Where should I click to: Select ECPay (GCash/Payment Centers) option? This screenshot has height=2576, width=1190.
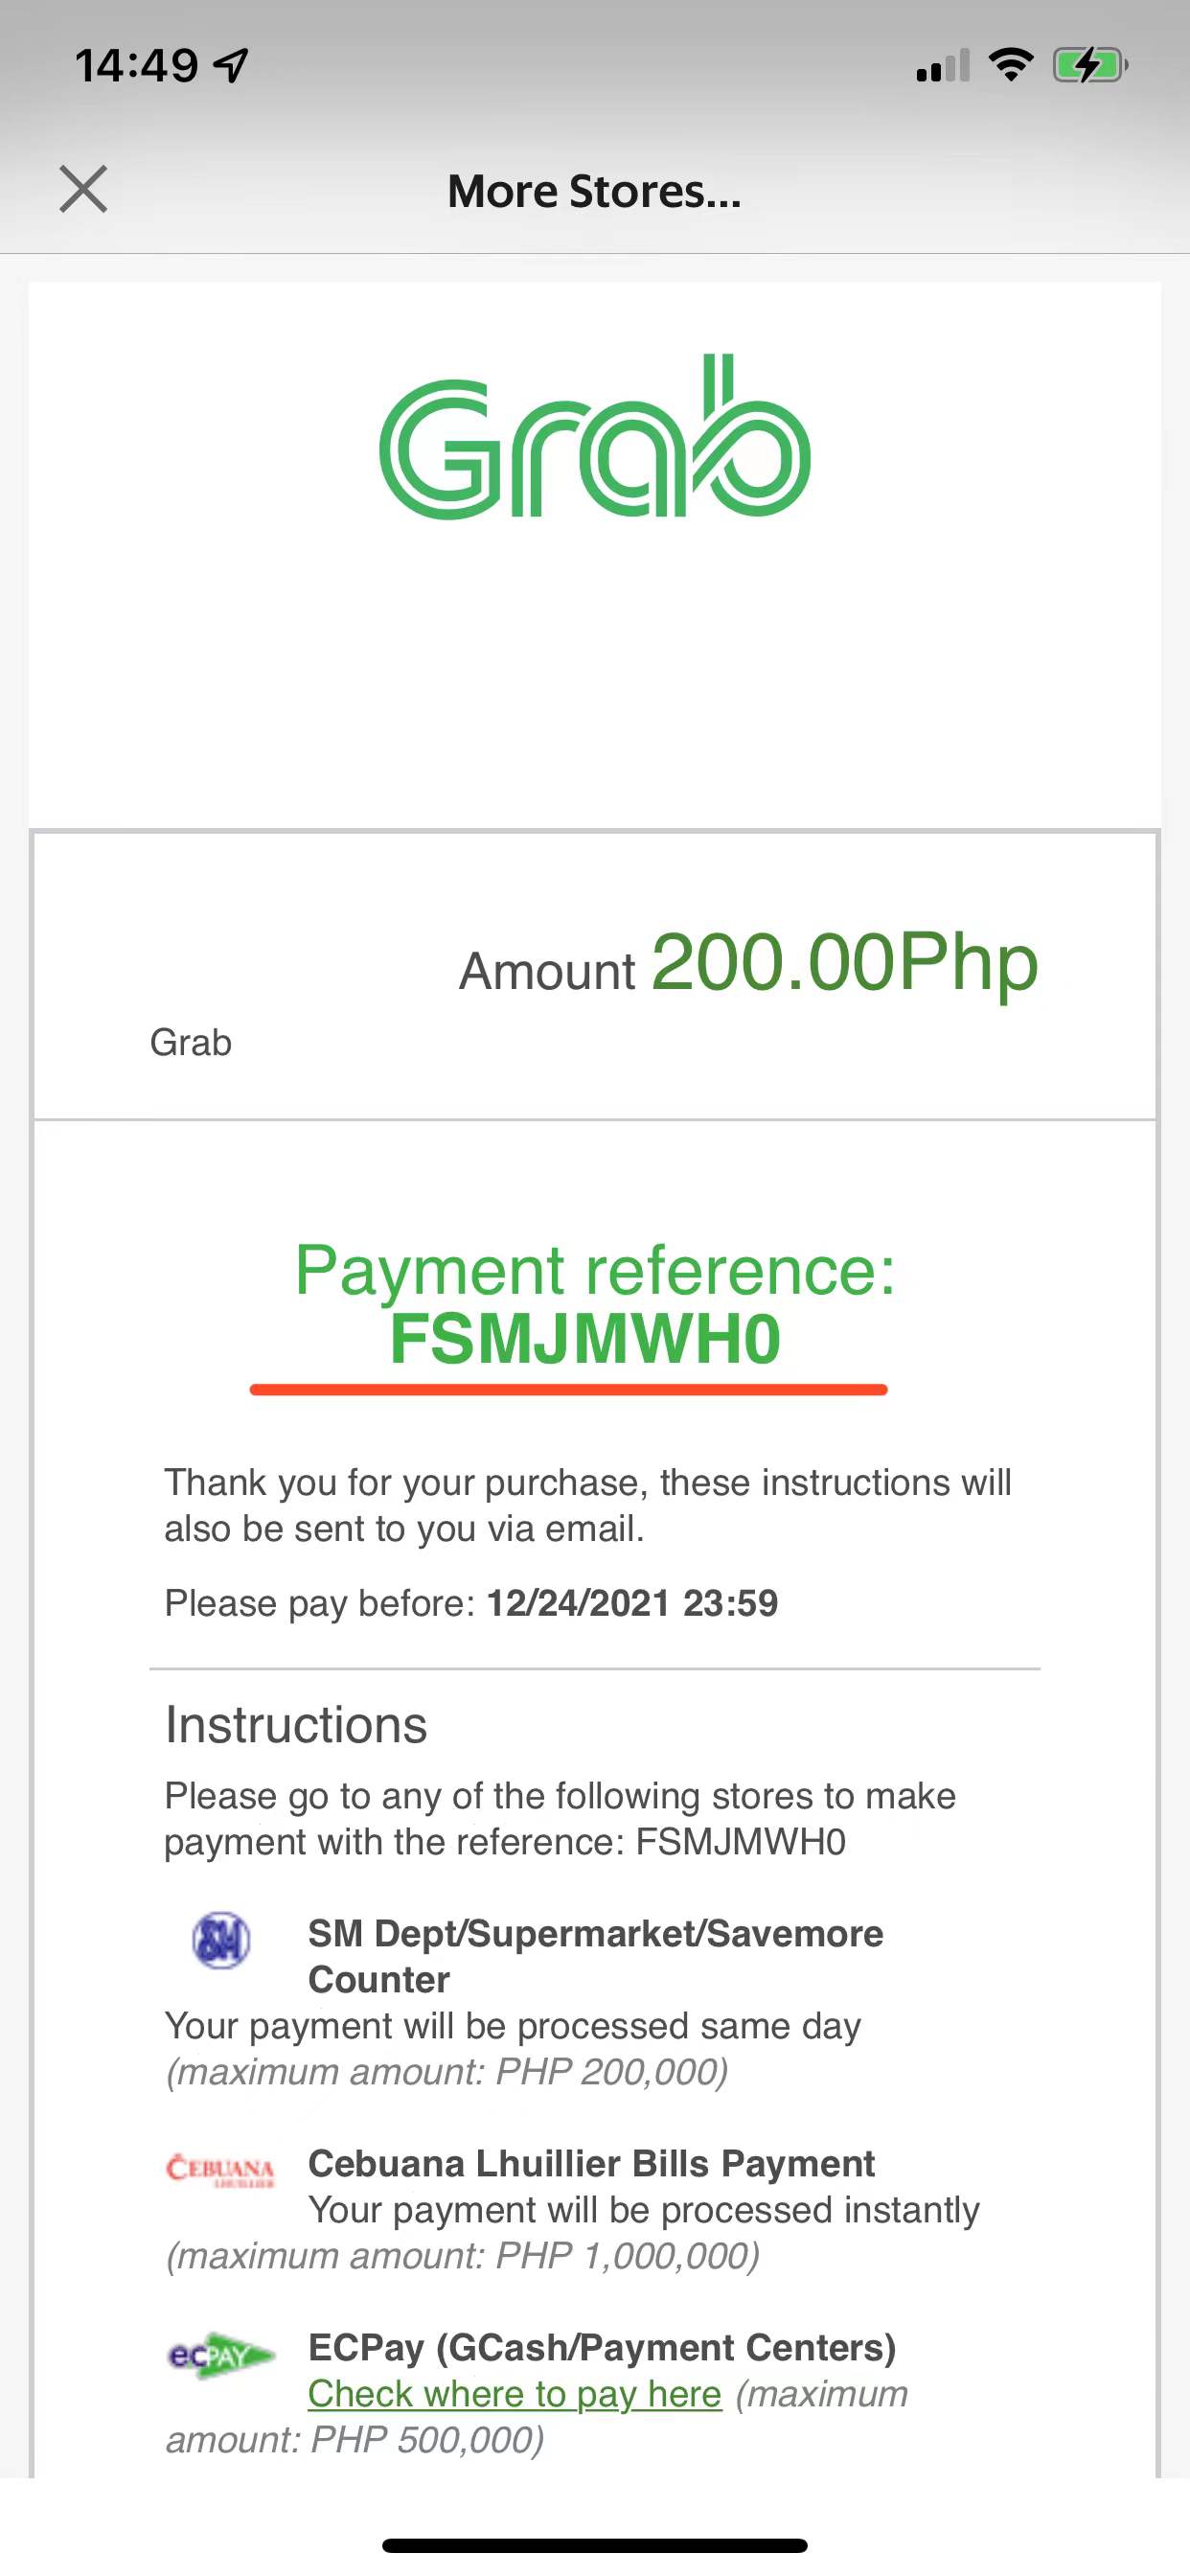602,2347
